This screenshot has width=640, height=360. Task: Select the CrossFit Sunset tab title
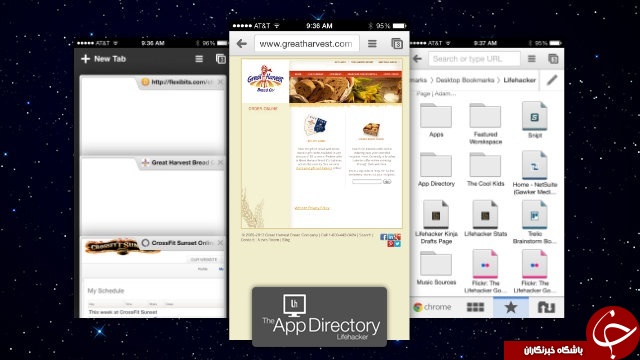pyautogui.click(x=182, y=243)
